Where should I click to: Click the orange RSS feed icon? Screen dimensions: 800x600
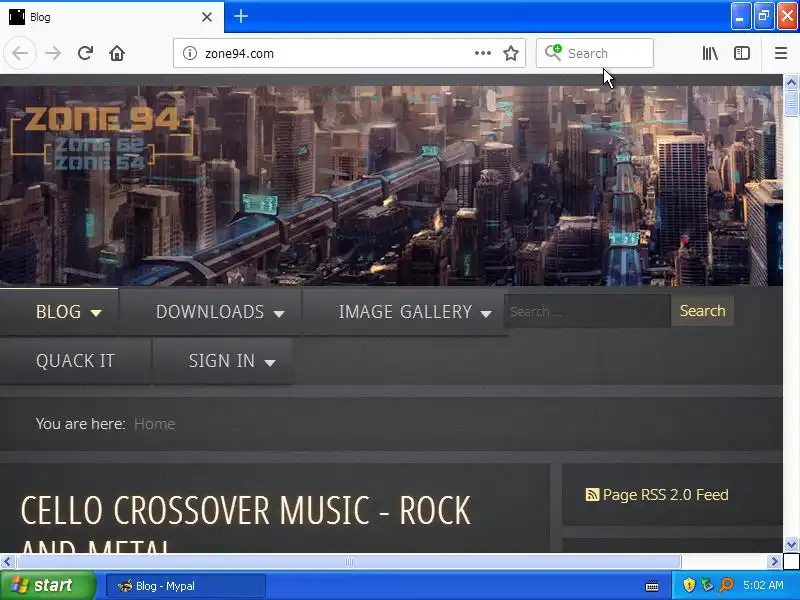pyautogui.click(x=592, y=494)
